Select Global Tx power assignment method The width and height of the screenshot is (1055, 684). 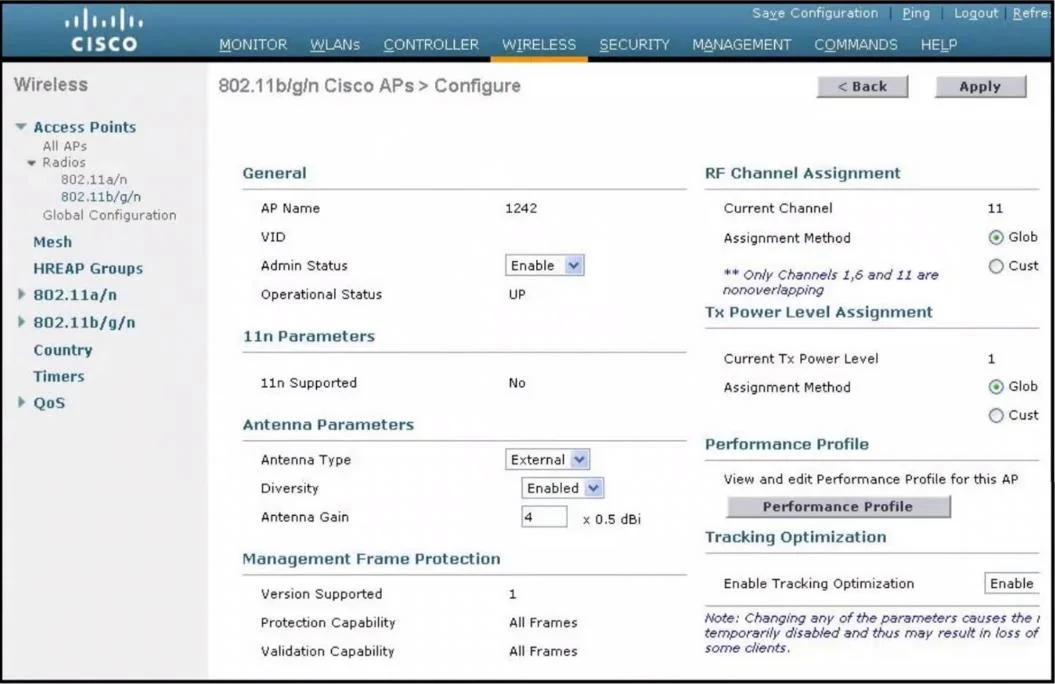tap(996, 387)
